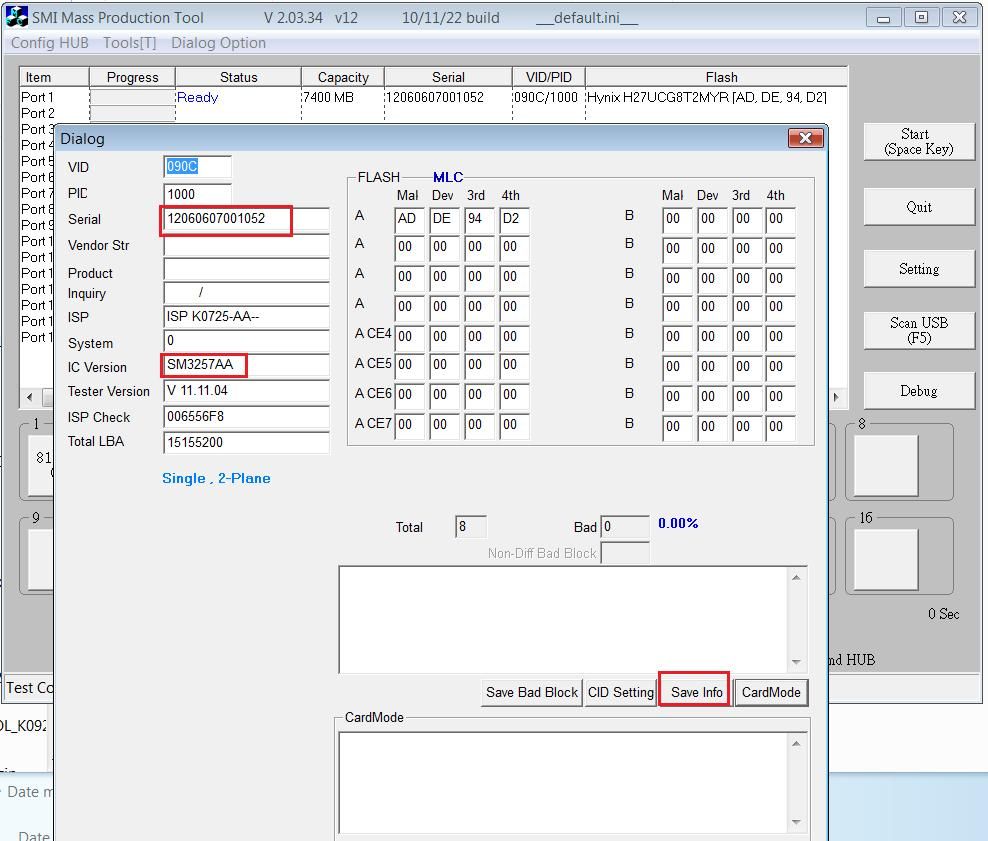Click the SMI Mass Production Tool app icon
The height and width of the screenshot is (841, 988).
coord(16,17)
